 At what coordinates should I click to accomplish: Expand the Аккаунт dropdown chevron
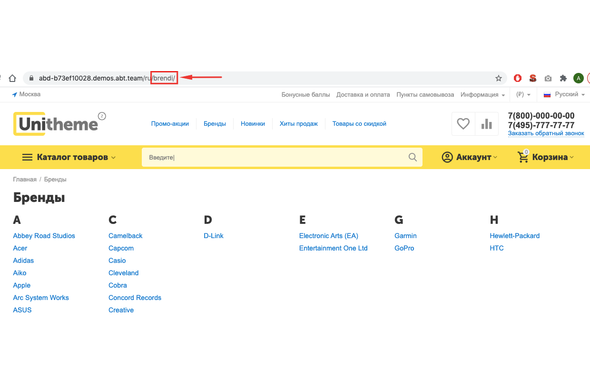tap(495, 157)
